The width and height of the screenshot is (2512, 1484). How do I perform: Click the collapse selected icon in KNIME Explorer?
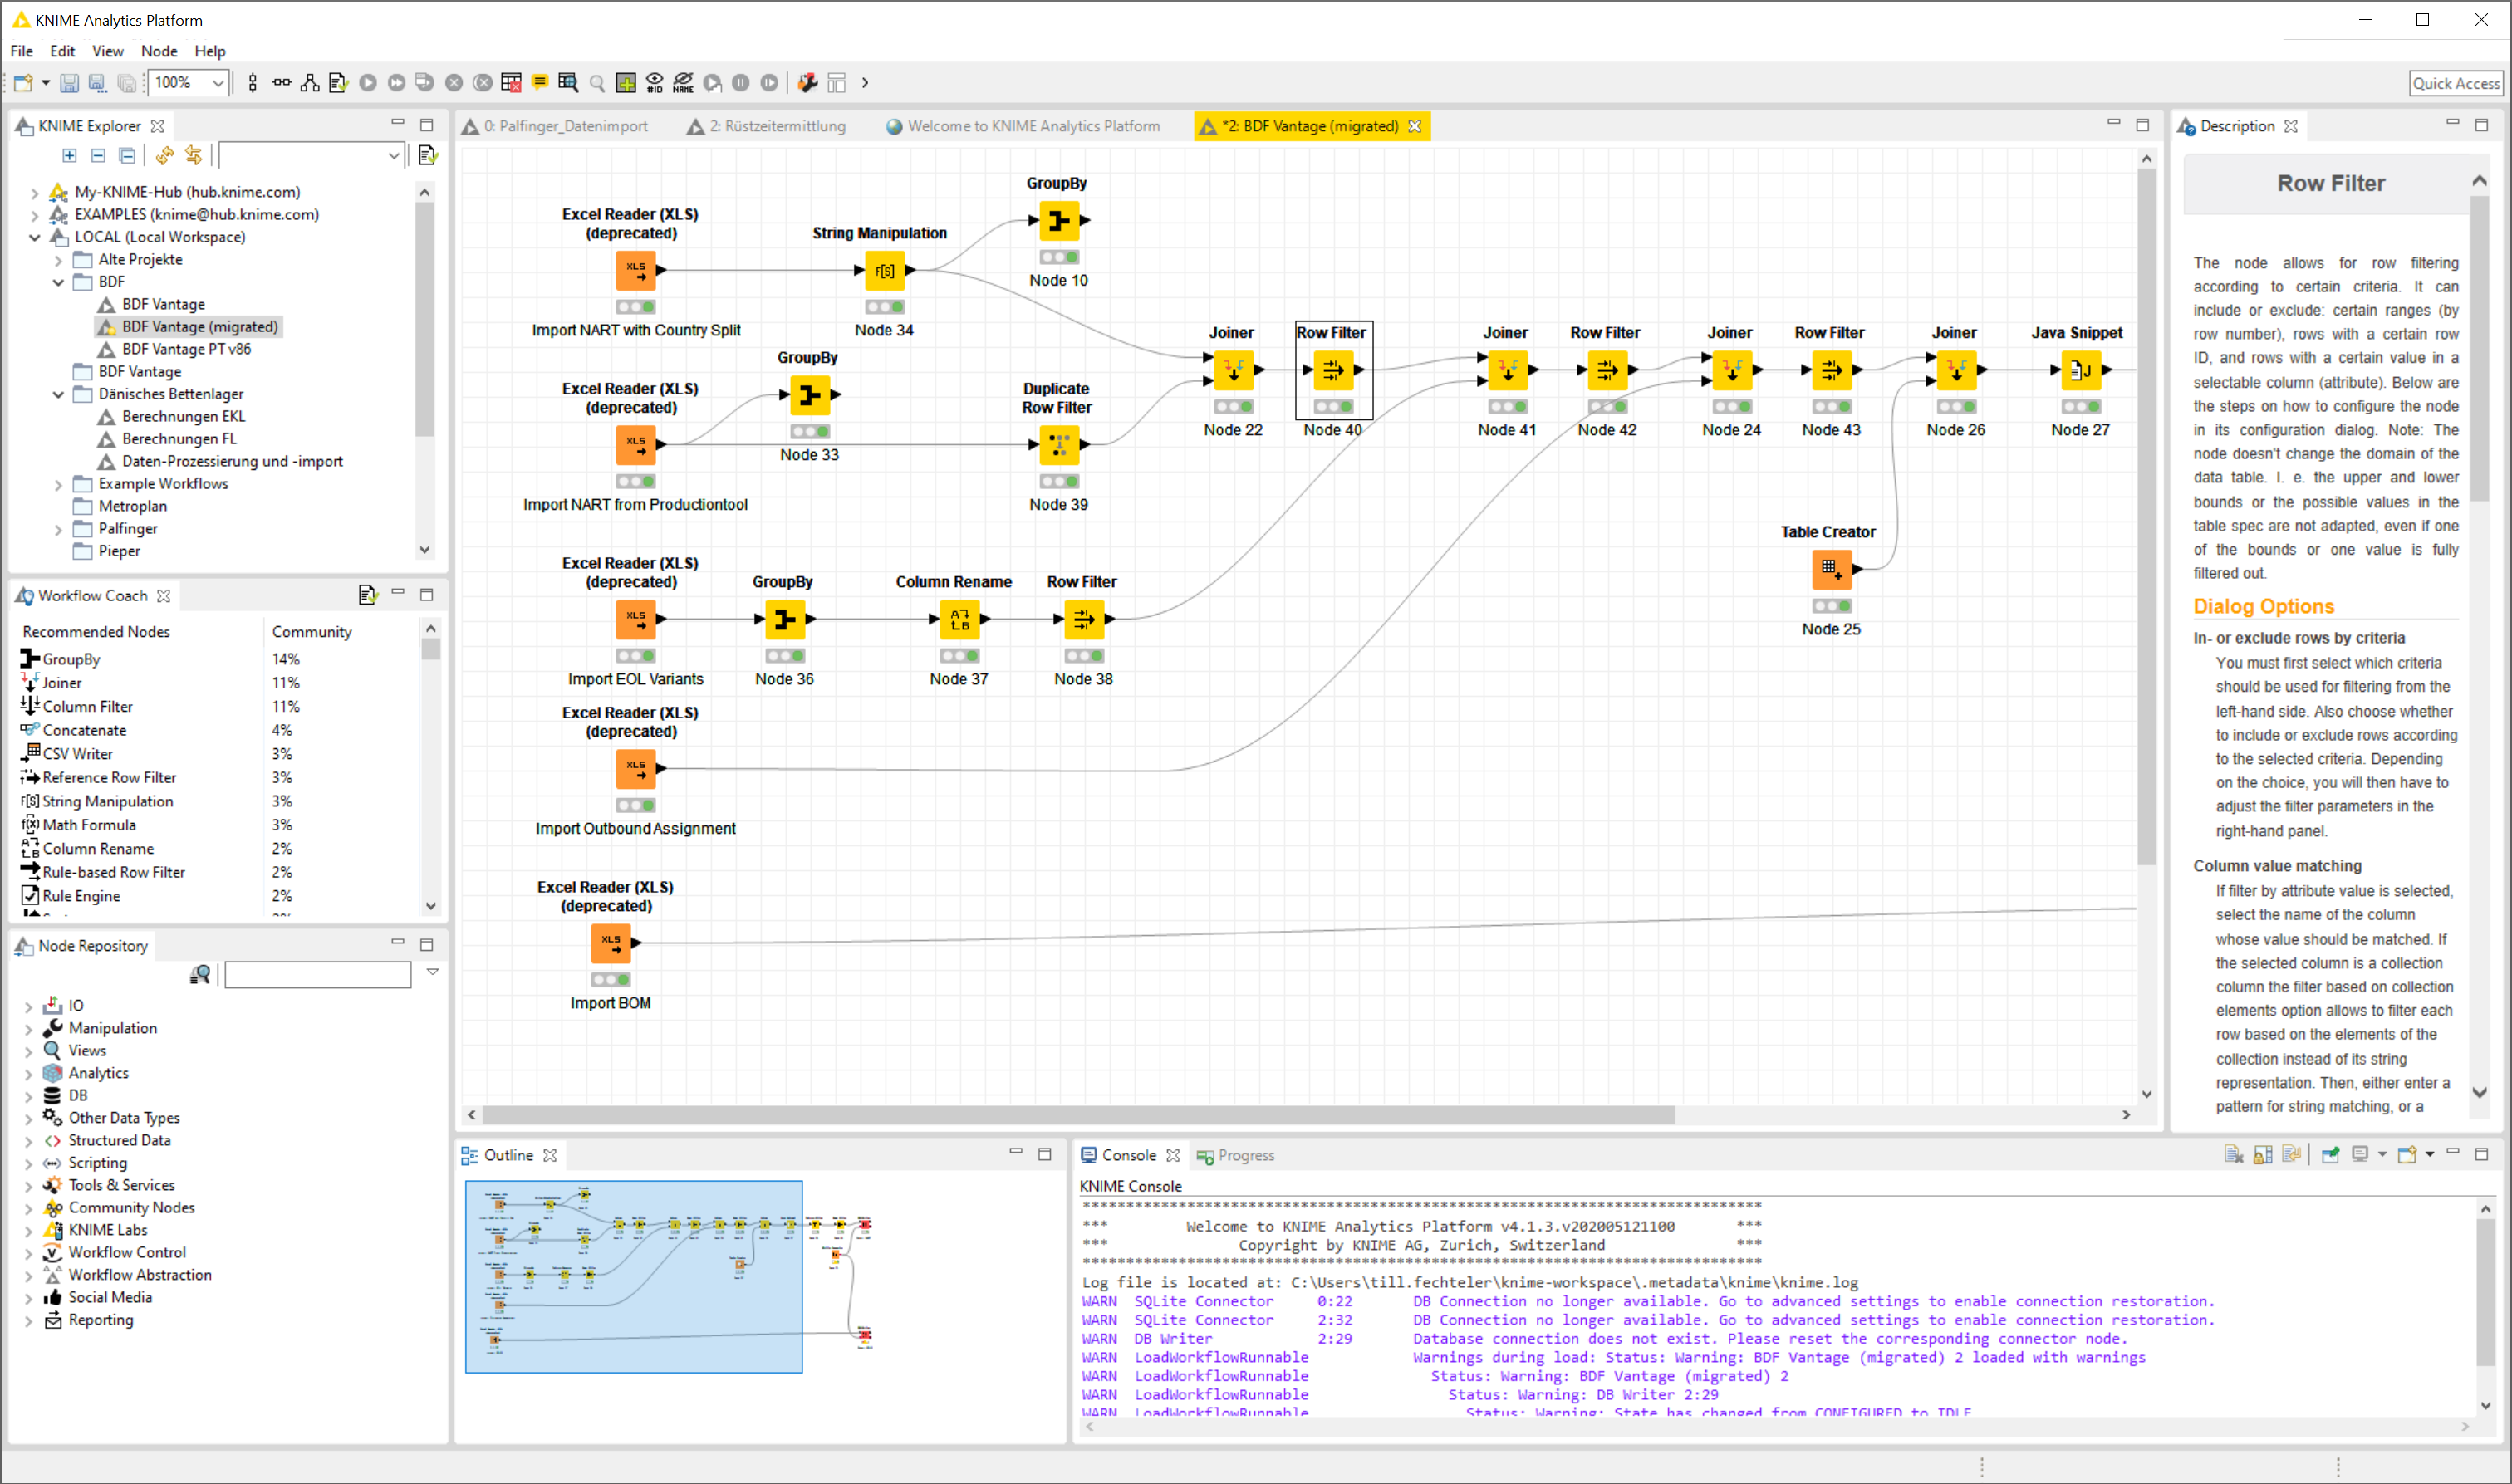coord(98,155)
